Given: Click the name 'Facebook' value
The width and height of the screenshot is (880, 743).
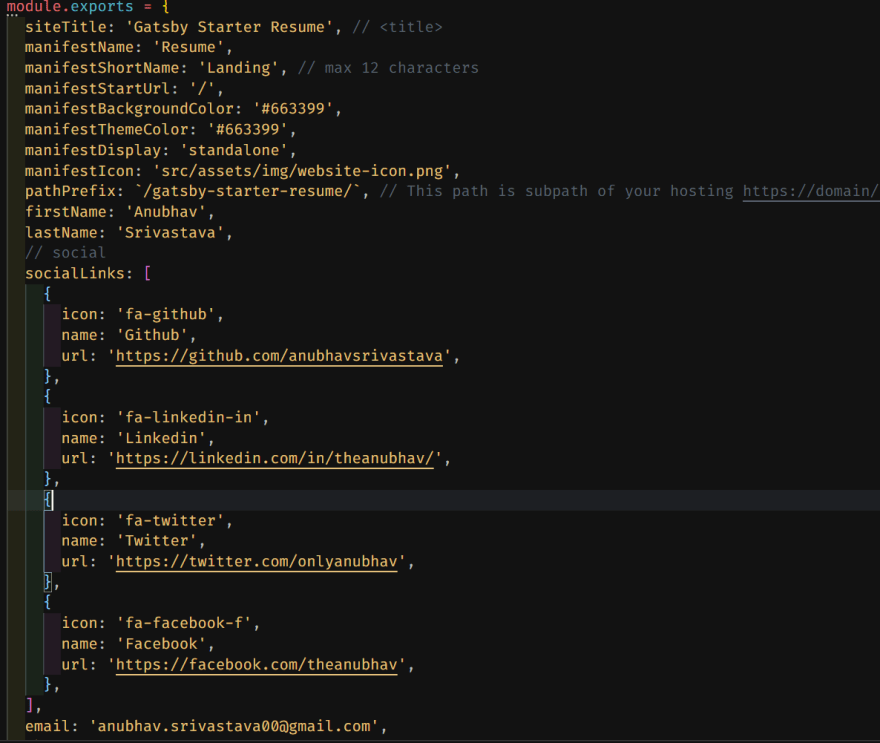Looking at the screenshot, I should (x=161, y=644).
